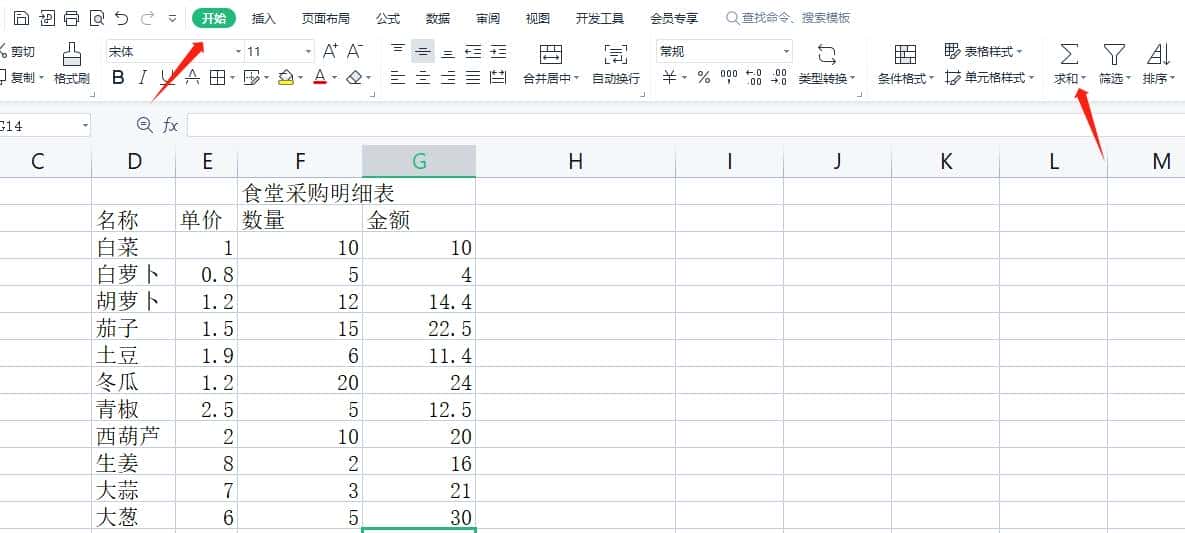This screenshot has width=1185, height=533.
Task: Click the distributed alignment icon
Action: pyautogui.click(x=498, y=77)
